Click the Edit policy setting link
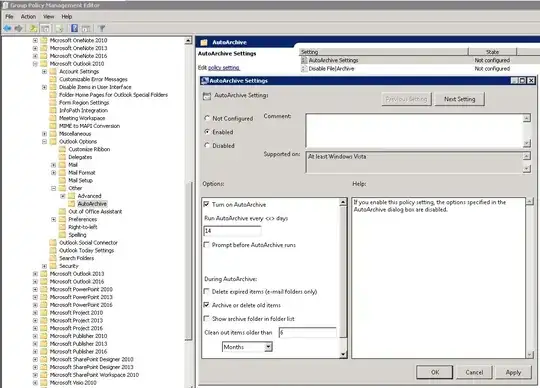The width and height of the screenshot is (540, 388). click(x=224, y=67)
